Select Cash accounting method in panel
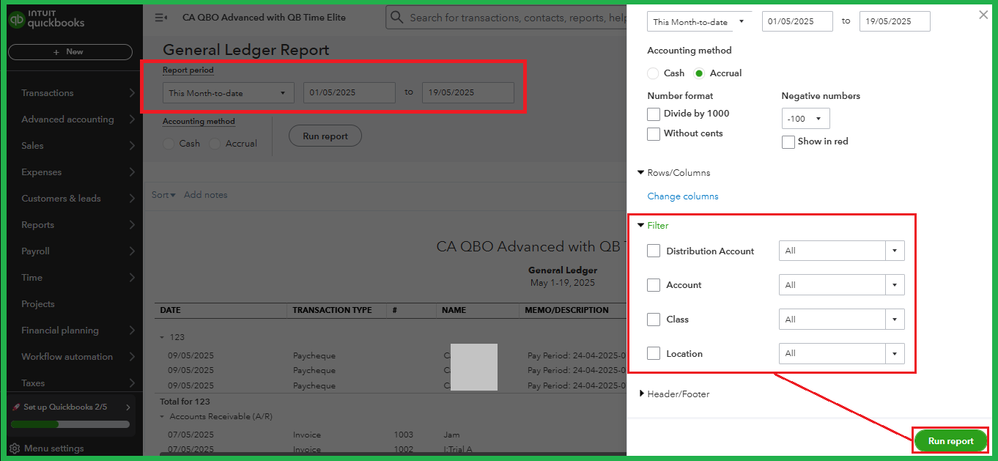 click(653, 73)
